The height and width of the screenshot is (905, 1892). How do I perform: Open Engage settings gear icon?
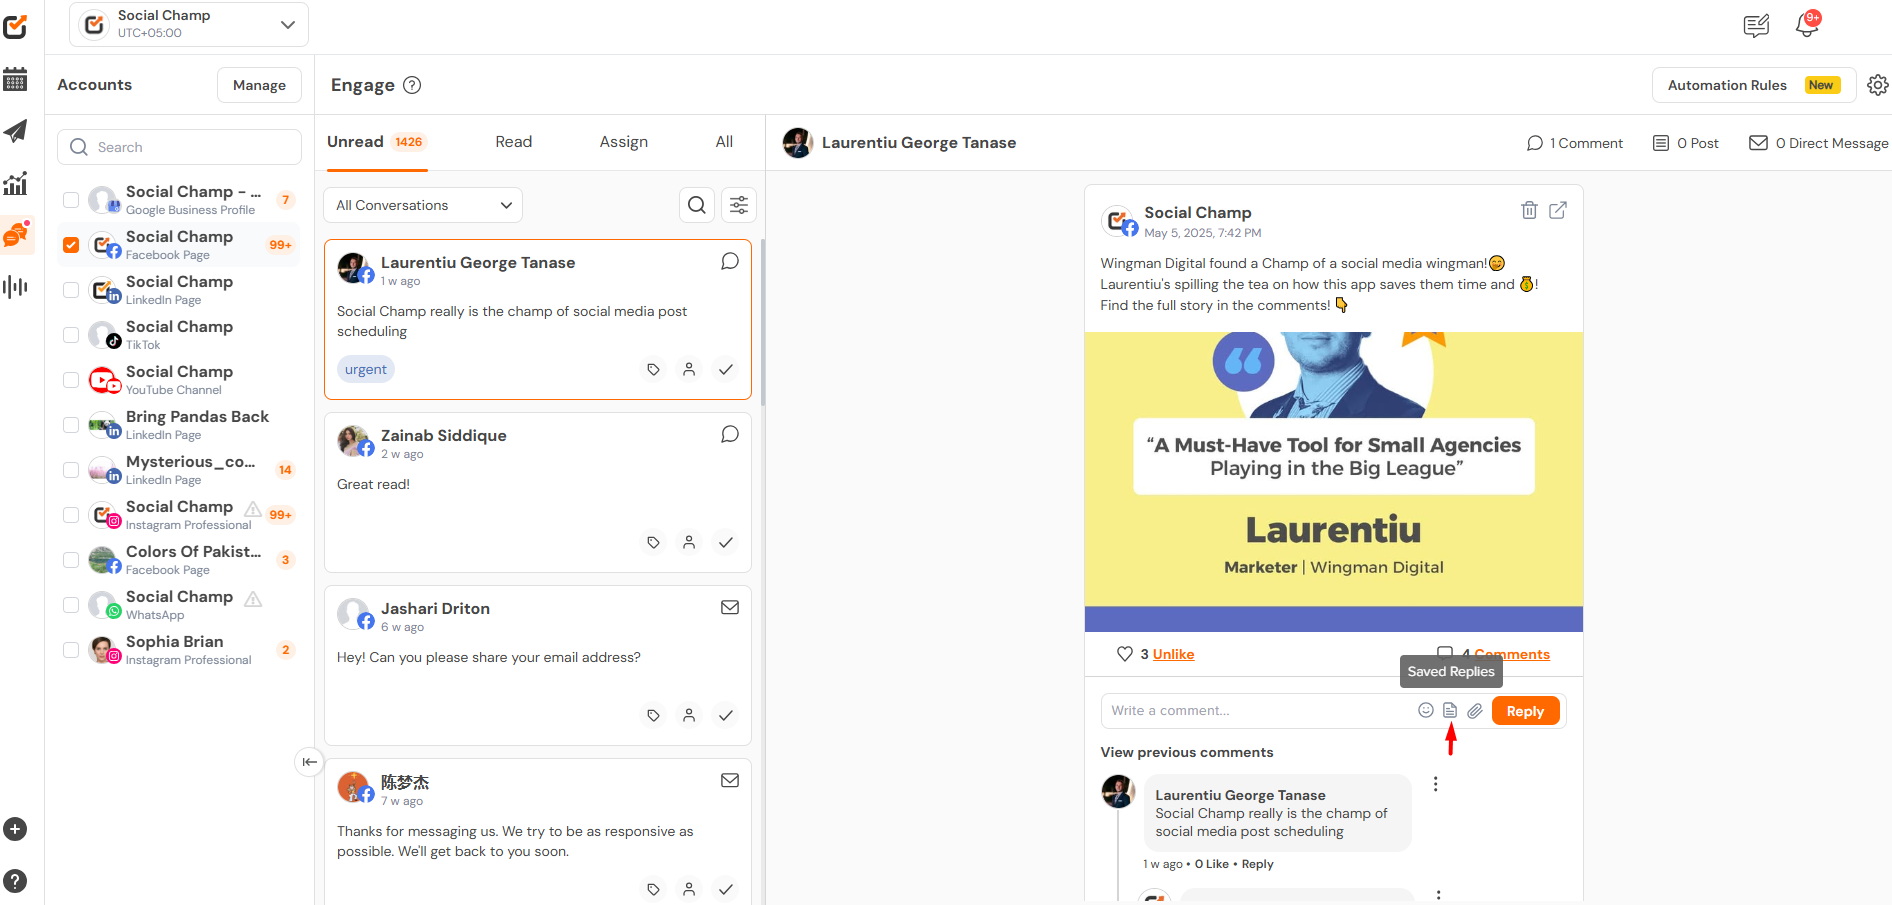pyautogui.click(x=1878, y=85)
